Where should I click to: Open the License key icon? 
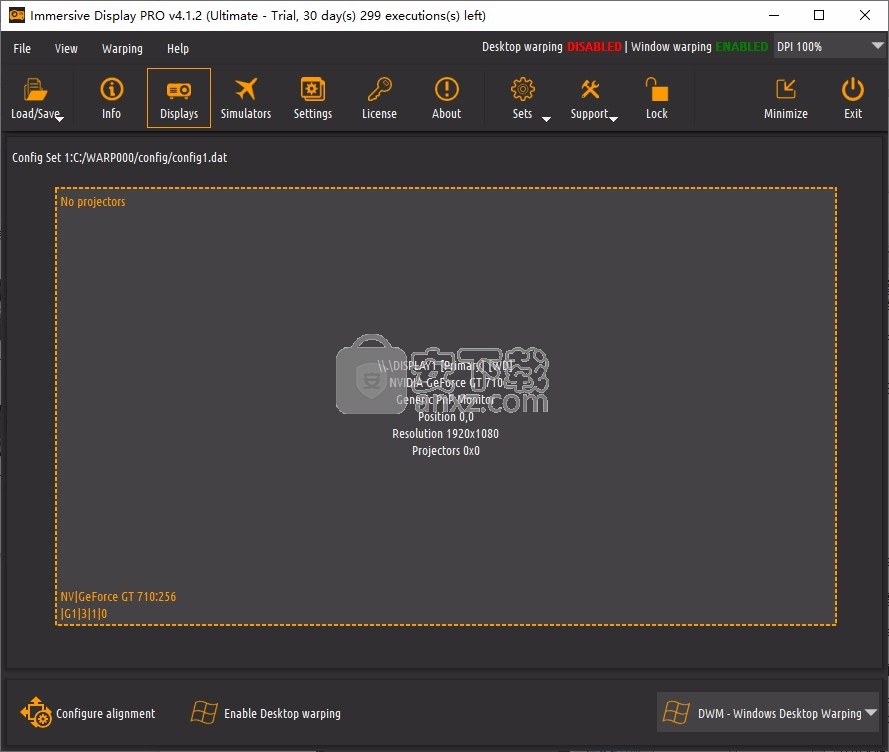click(x=379, y=89)
